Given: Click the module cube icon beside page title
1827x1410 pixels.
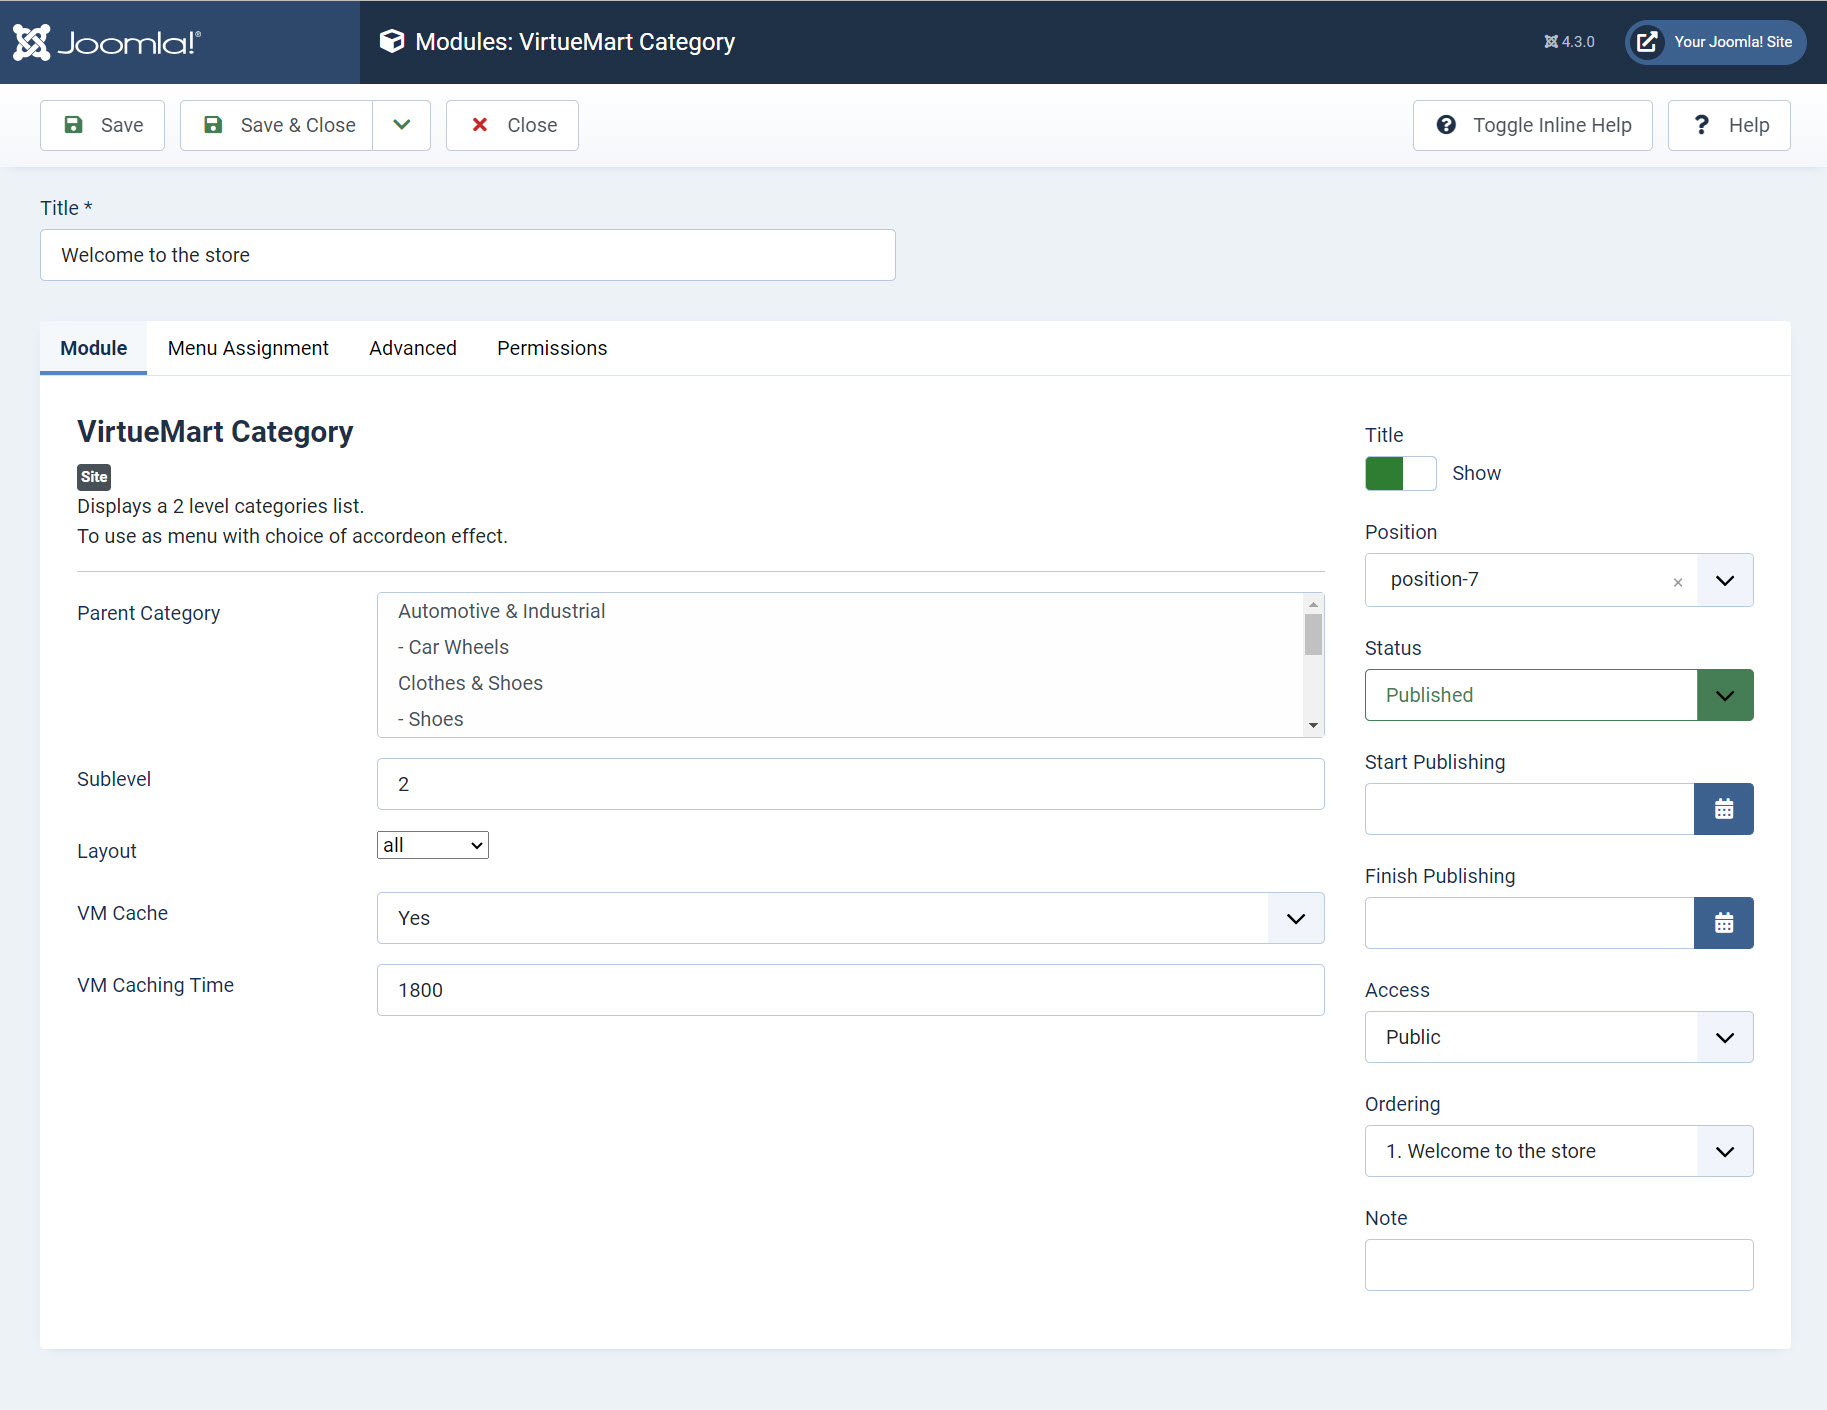Looking at the screenshot, I should coord(392,41).
